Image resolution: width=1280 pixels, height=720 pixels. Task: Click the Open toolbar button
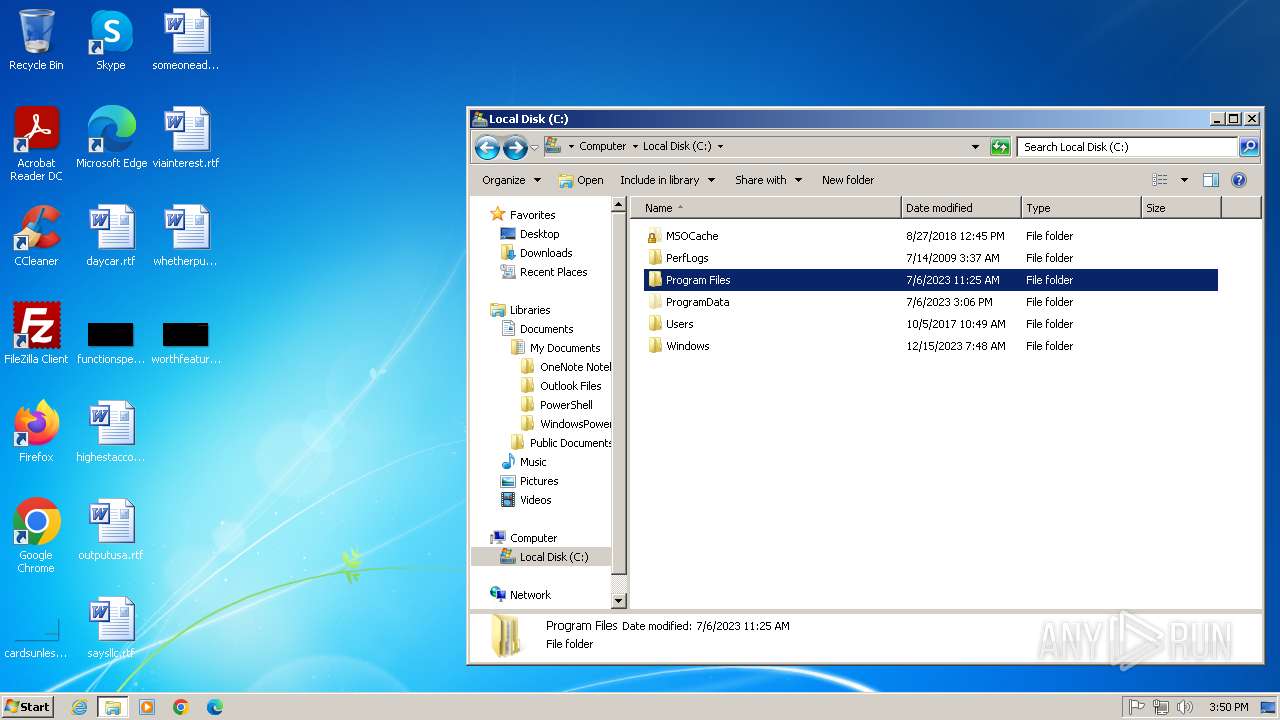[581, 180]
